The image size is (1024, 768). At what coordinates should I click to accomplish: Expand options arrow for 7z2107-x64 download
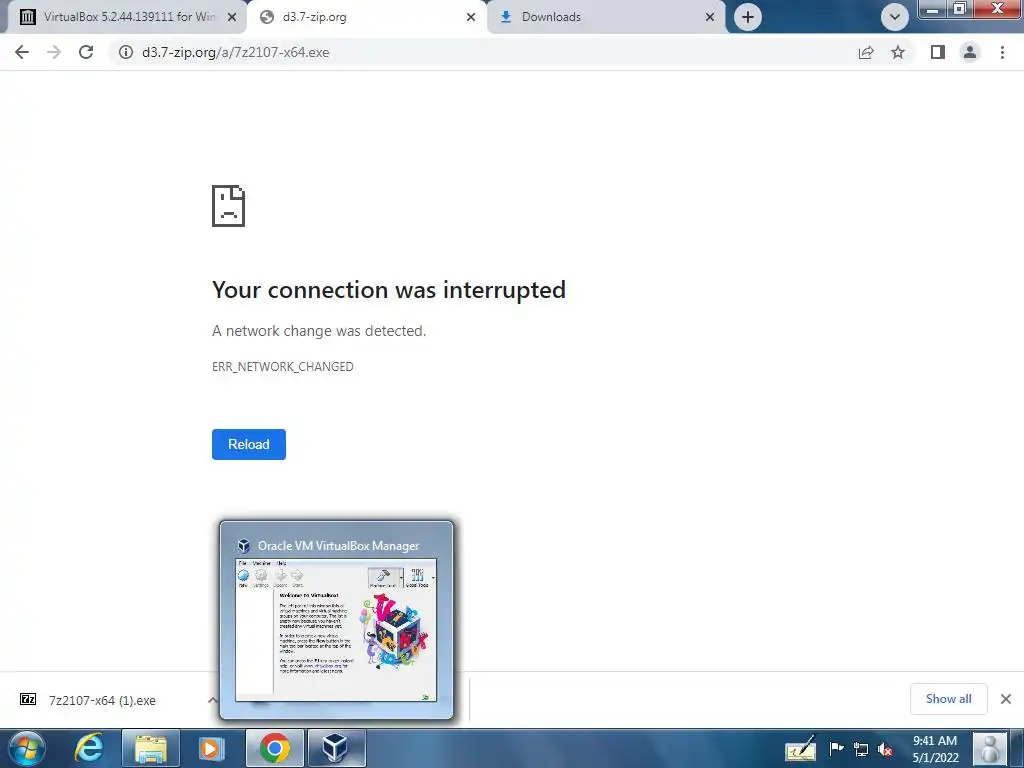coord(212,700)
